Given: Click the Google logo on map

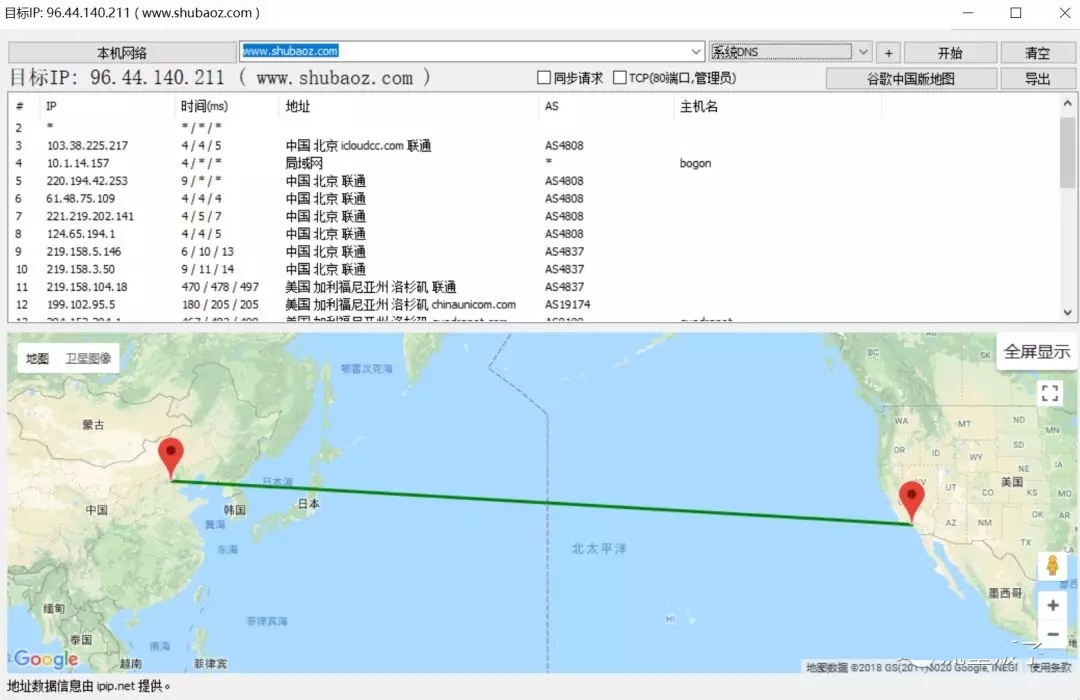Looking at the screenshot, I should click(46, 659).
